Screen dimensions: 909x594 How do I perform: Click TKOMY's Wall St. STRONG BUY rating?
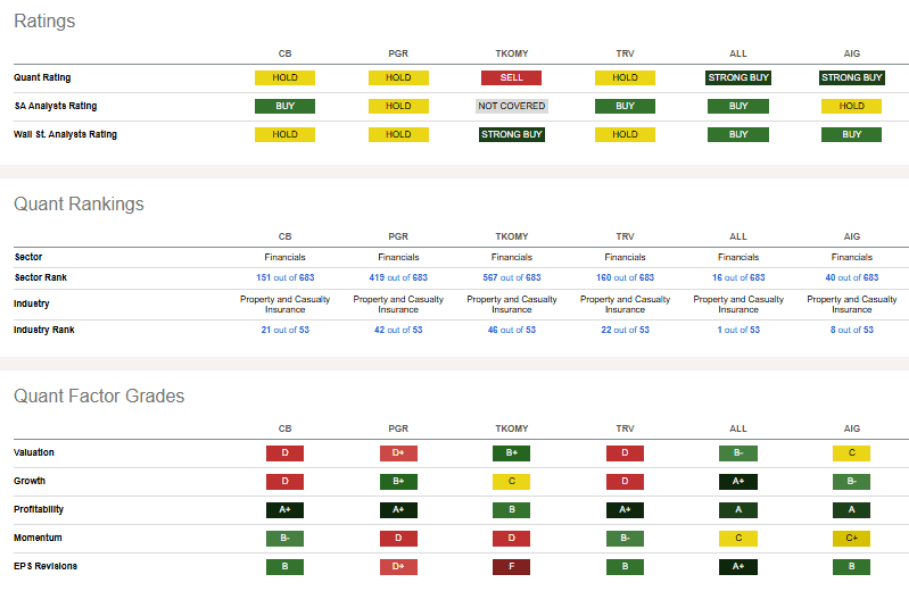point(511,134)
